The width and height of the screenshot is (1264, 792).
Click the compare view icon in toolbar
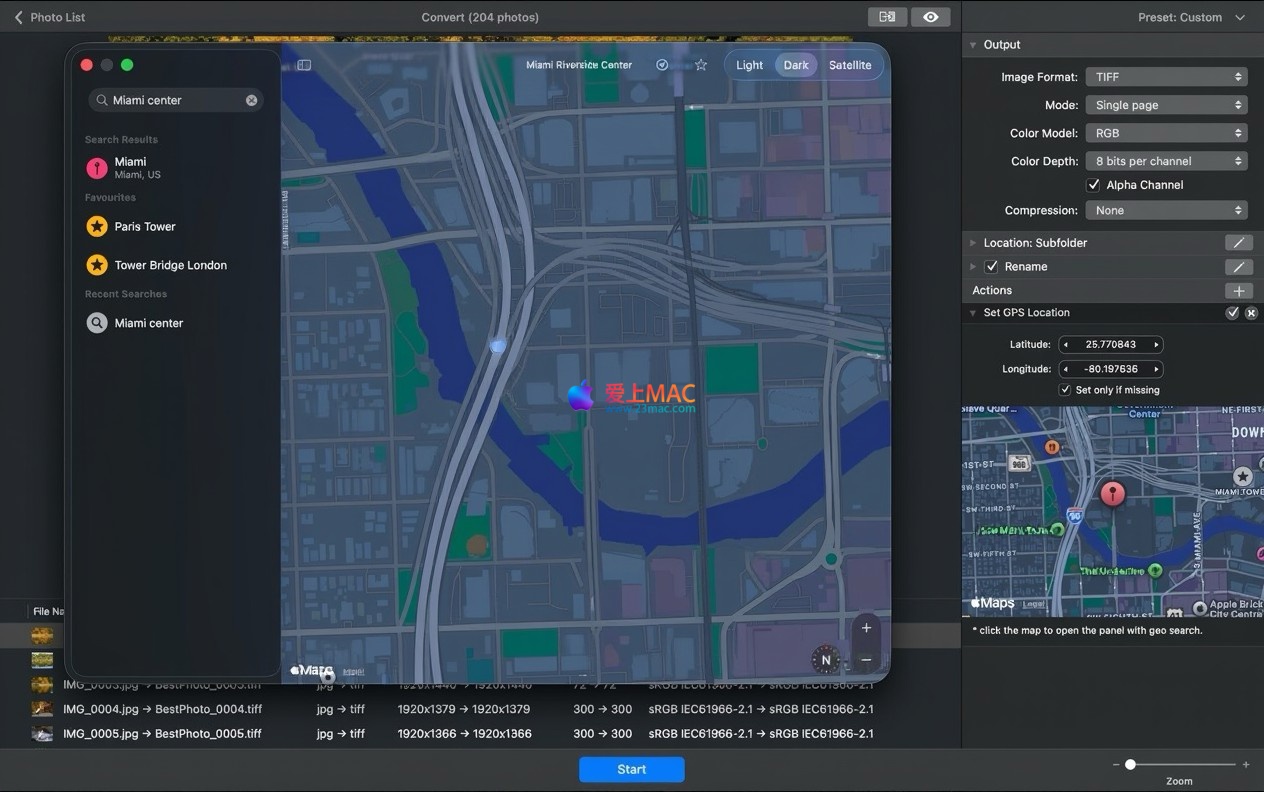[887, 17]
